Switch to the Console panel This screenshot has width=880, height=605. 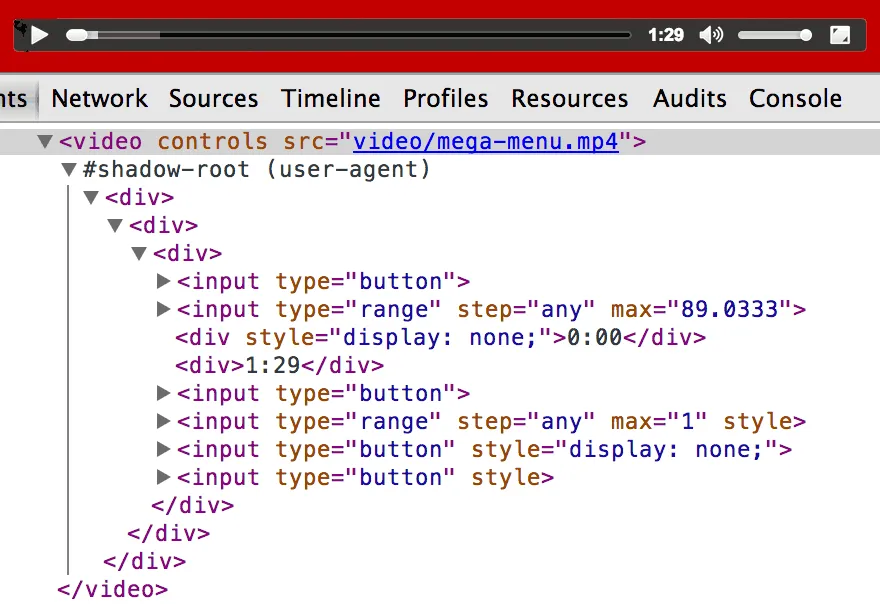tap(795, 98)
